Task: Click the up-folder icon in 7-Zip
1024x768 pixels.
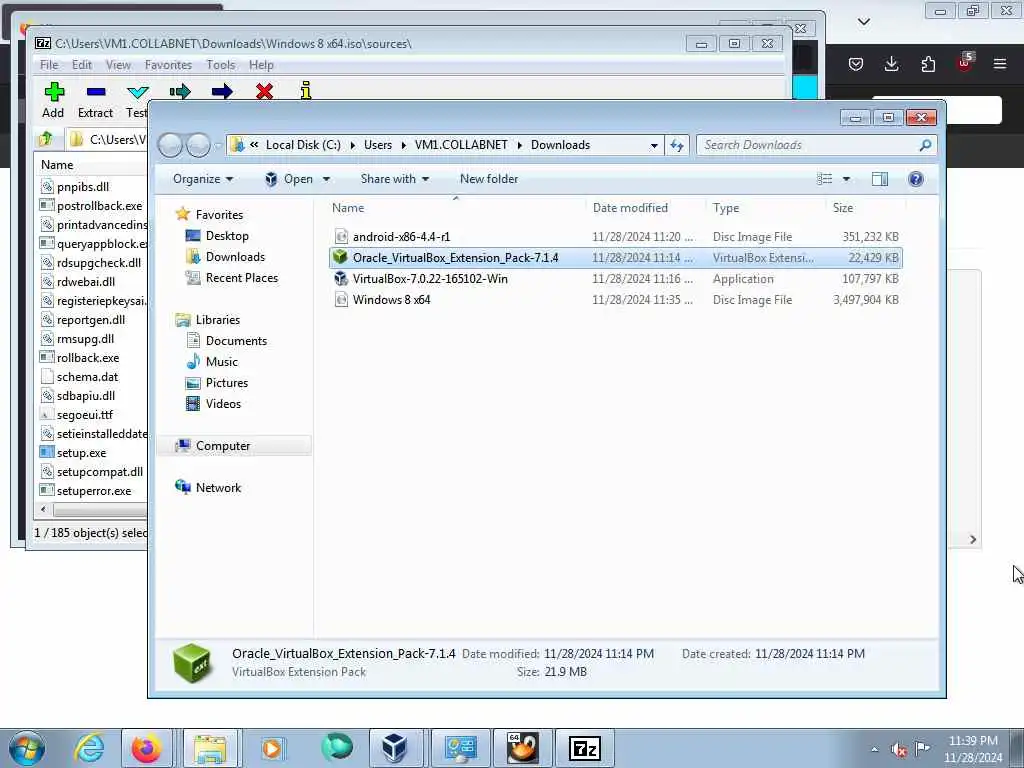Action: pyautogui.click(x=46, y=138)
